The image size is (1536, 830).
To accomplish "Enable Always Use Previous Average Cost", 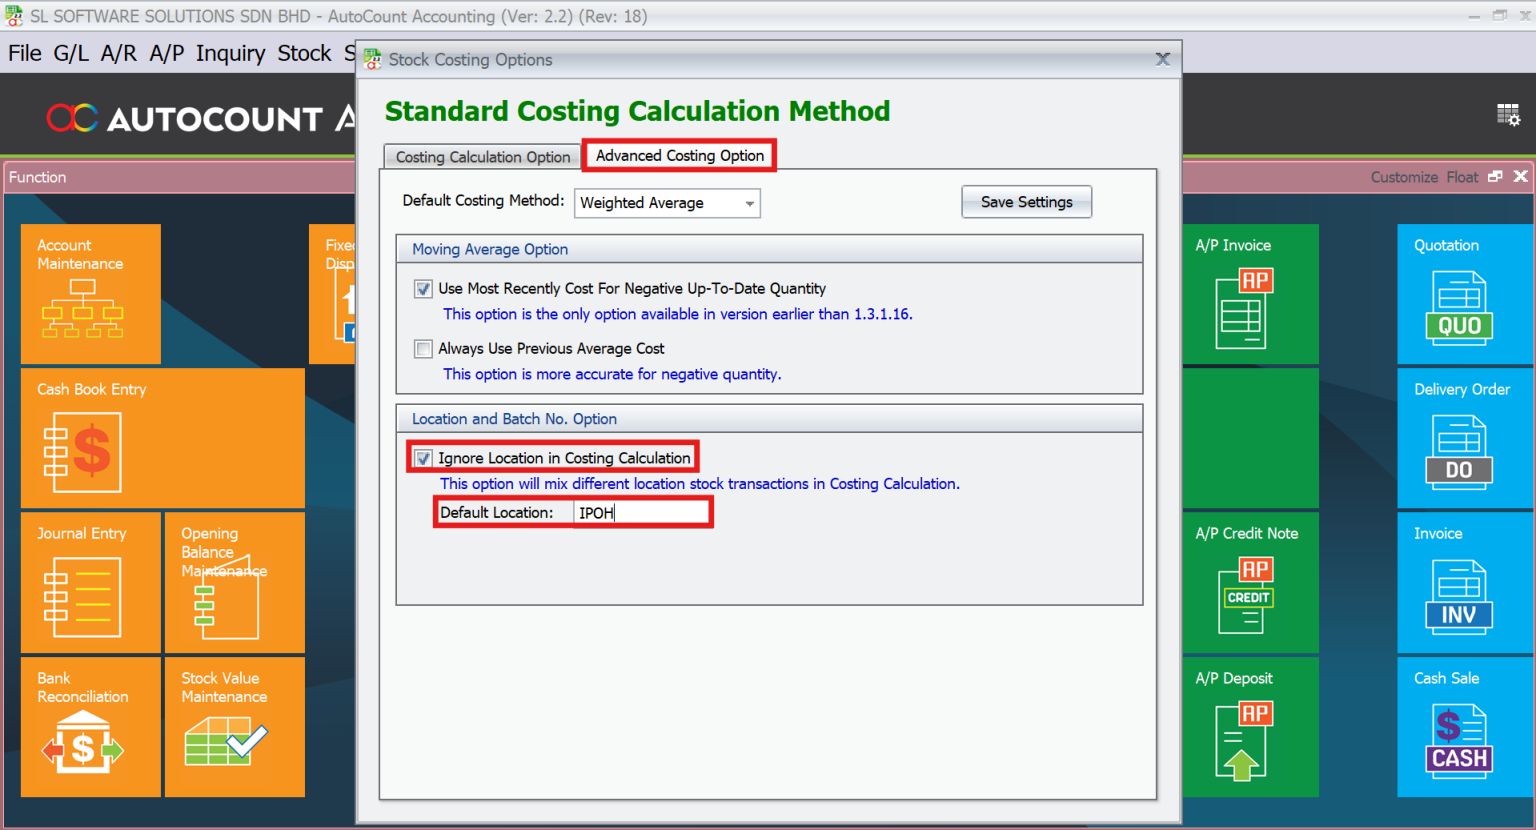I will coord(423,348).
